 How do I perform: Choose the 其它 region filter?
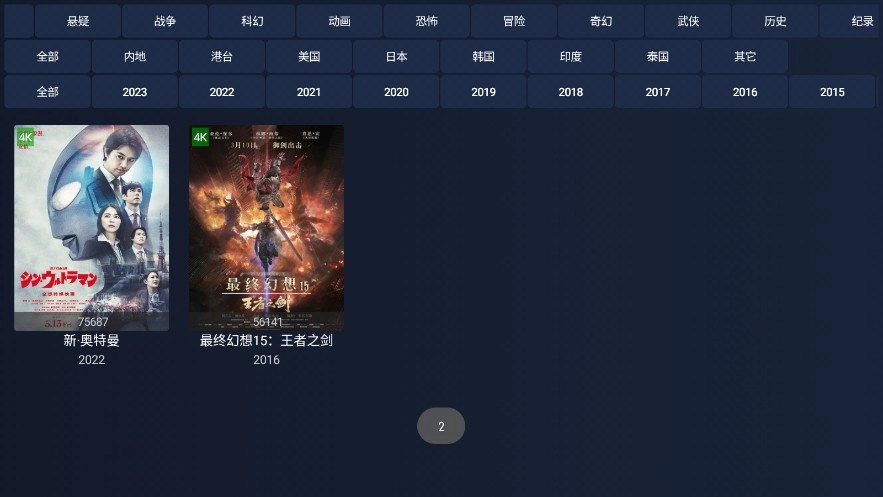click(745, 56)
